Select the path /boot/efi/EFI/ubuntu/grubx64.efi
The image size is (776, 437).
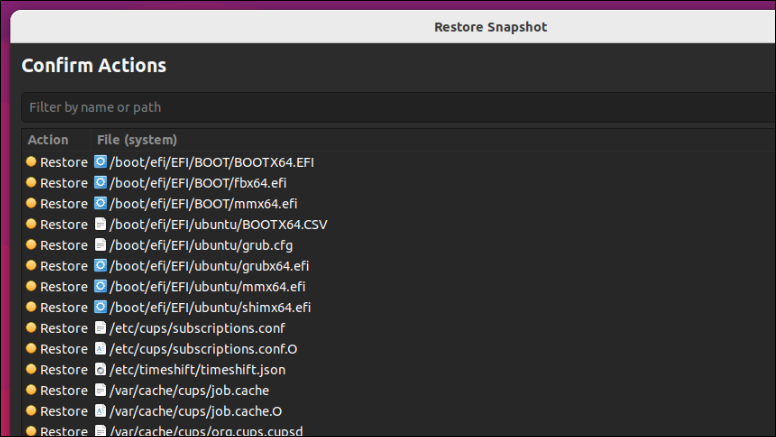209,266
